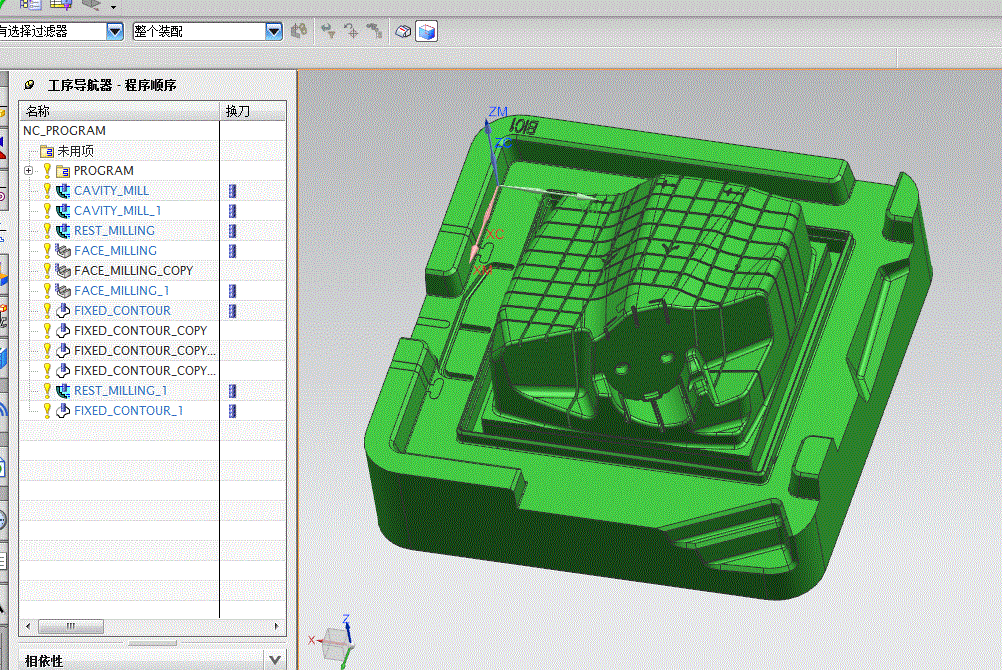The height and width of the screenshot is (670, 1002).
Task: Select the CAVITY_MILL operation name
Action: 111,191
